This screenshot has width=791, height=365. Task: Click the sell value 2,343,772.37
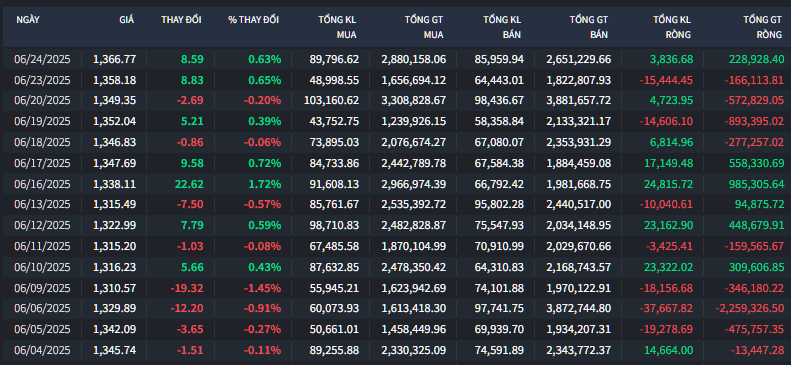pos(579,350)
